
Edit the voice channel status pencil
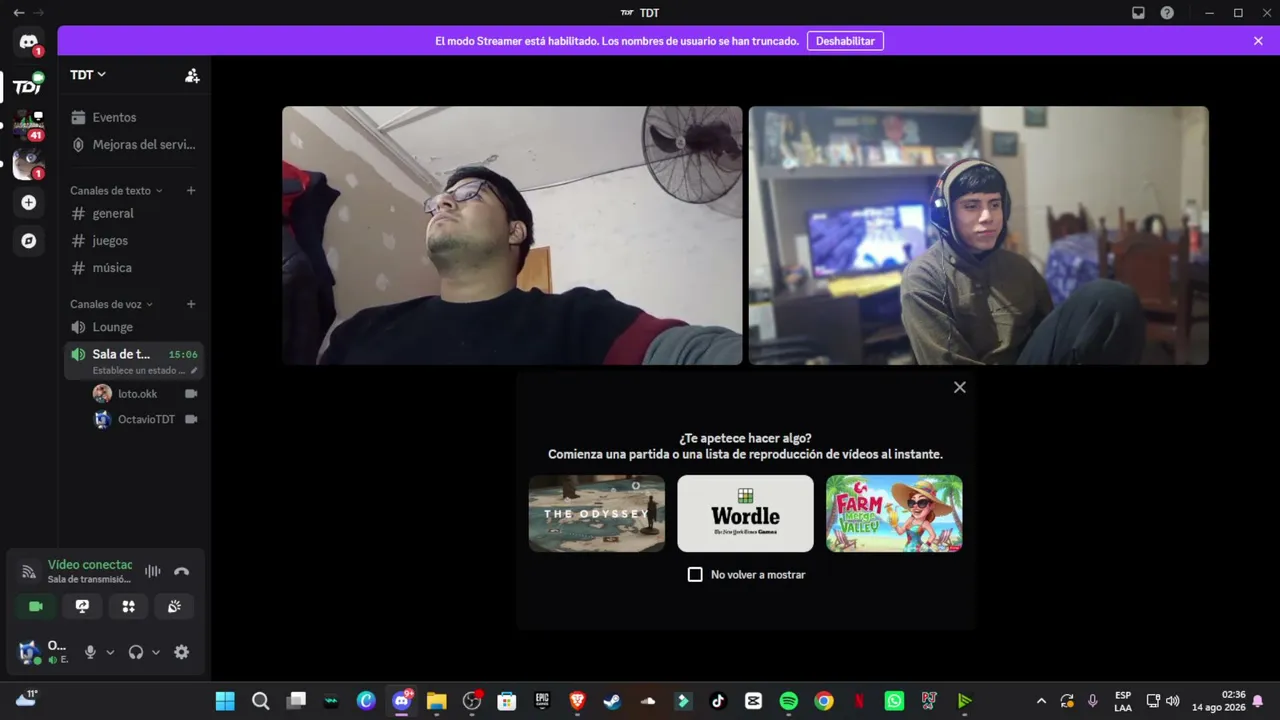(194, 371)
